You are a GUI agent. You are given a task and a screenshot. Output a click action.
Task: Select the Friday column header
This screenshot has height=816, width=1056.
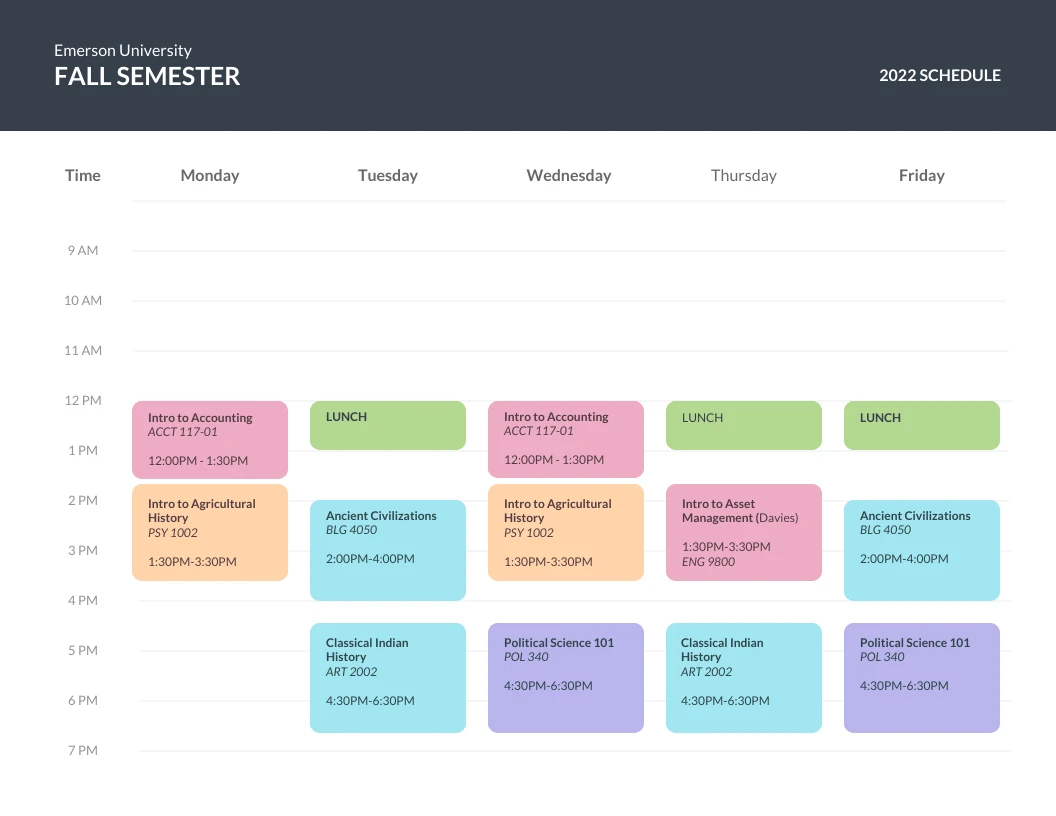[921, 175]
